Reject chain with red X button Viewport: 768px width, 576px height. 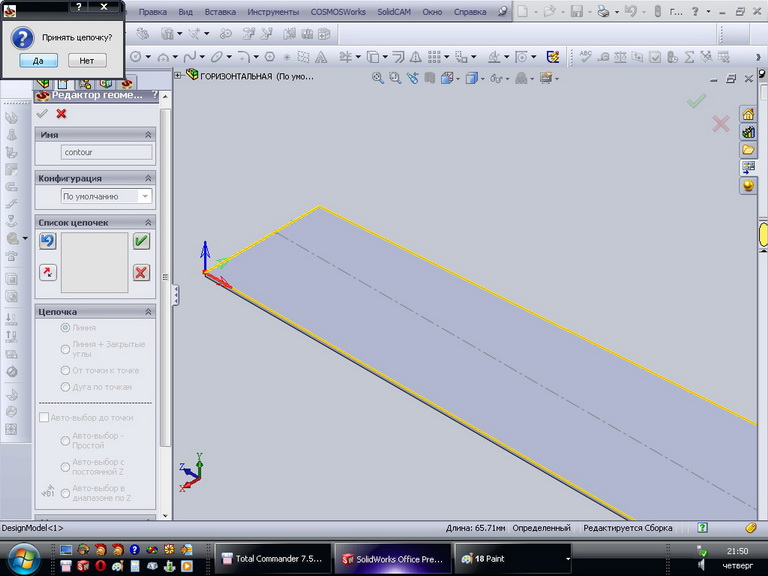[141, 272]
